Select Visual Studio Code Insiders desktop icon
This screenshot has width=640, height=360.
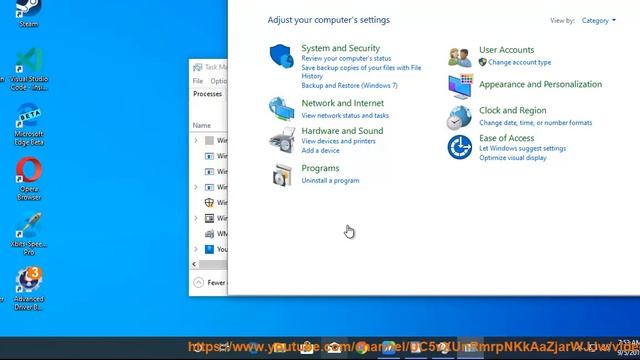point(29,69)
